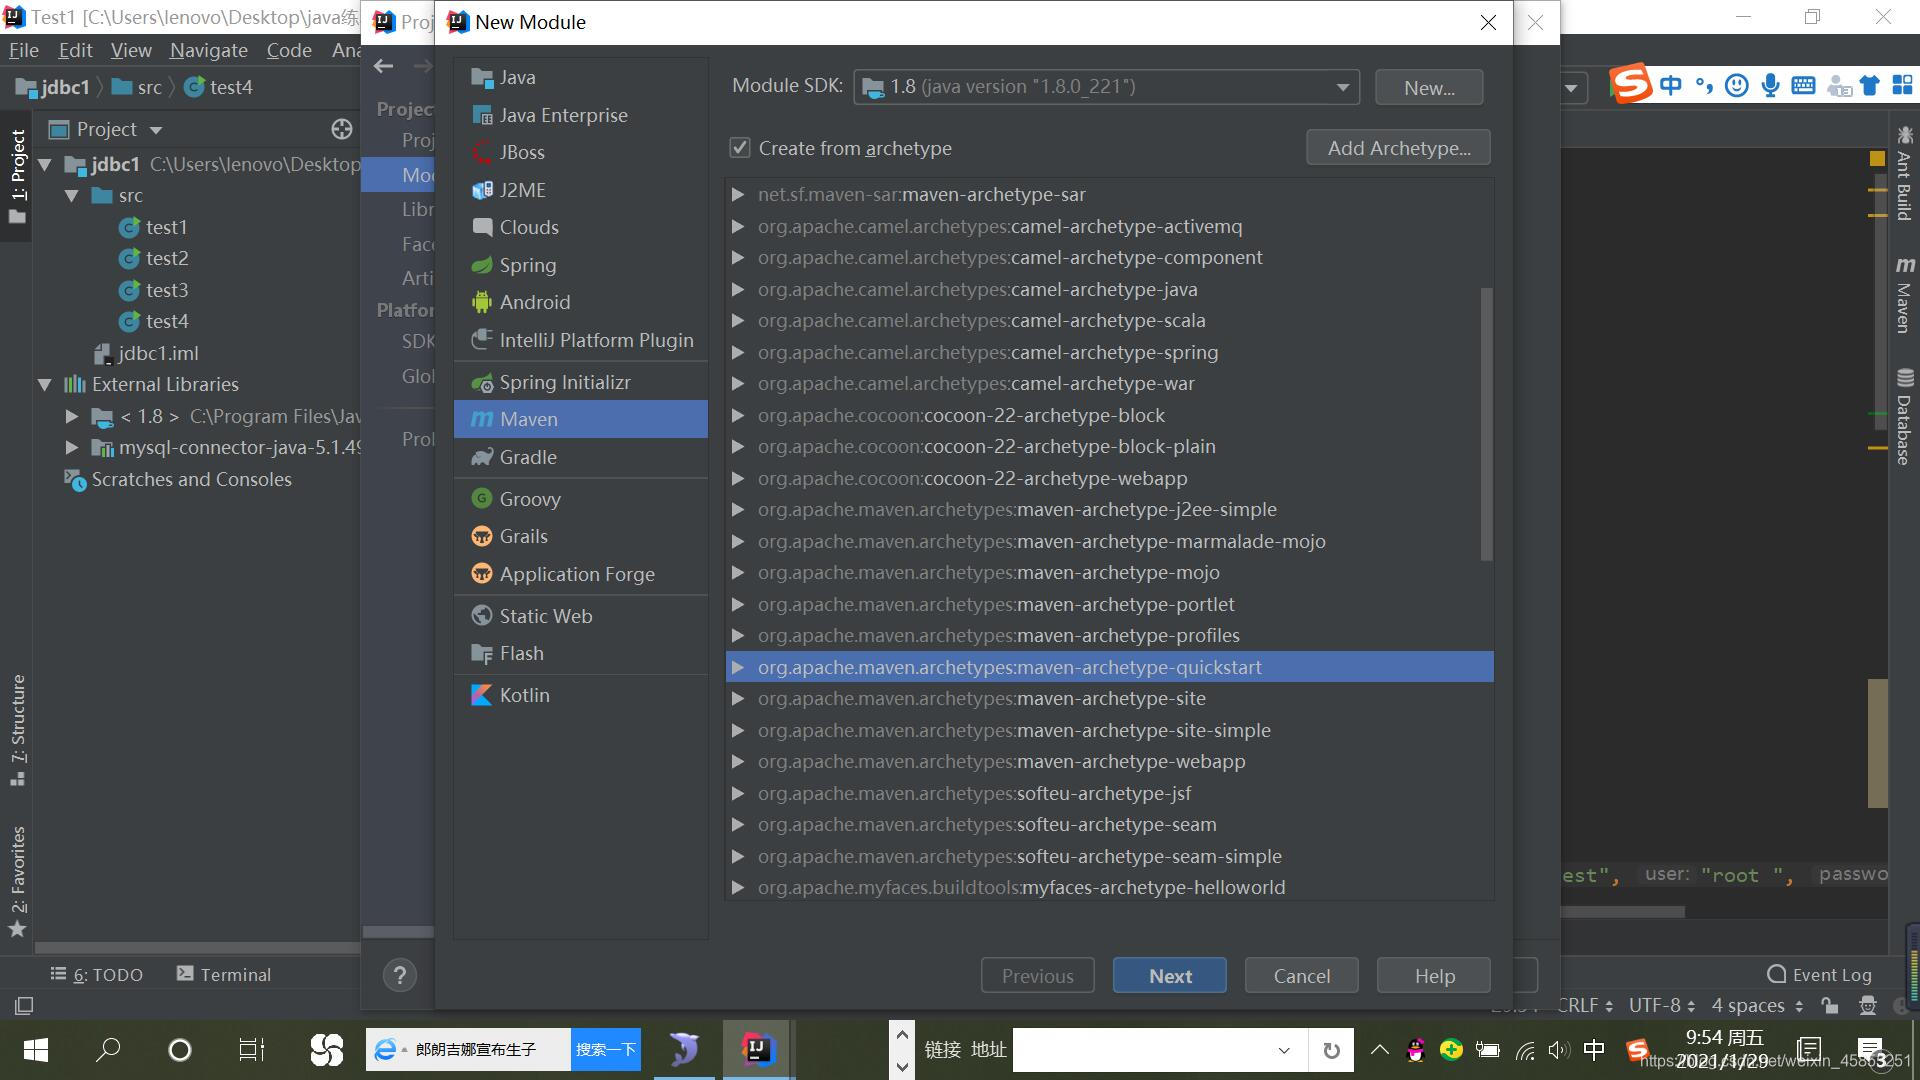The width and height of the screenshot is (1920, 1080).
Task: Open Windows taskbar search
Action: [x=108, y=1050]
